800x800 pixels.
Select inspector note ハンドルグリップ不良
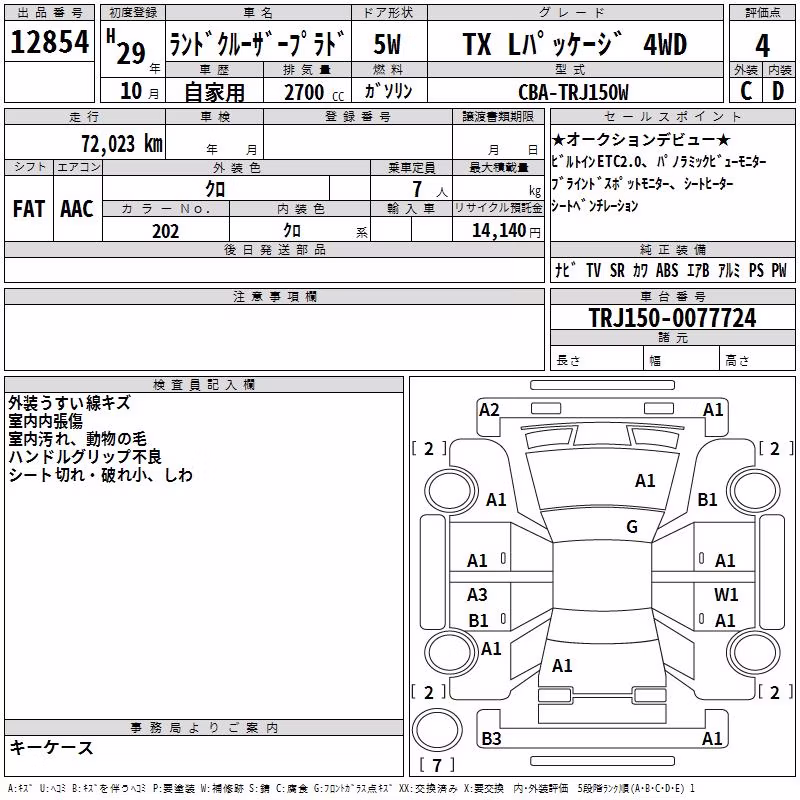[85, 457]
